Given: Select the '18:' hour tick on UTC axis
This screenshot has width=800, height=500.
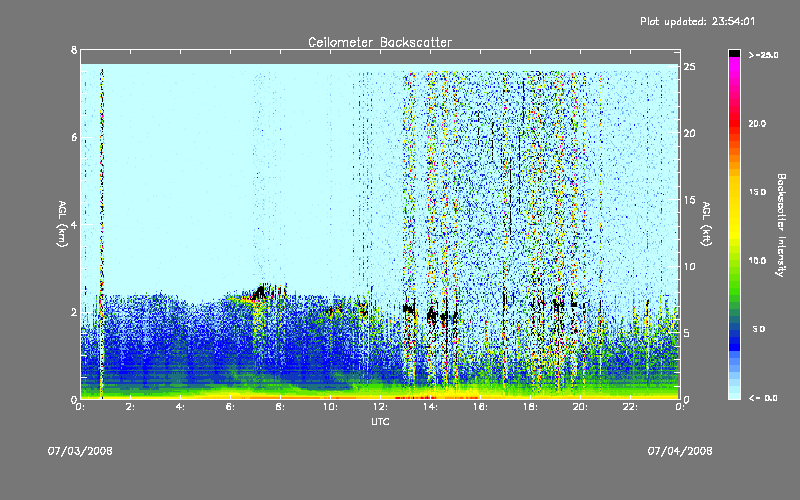Looking at the screenshot, I should (x=531, y=407).
